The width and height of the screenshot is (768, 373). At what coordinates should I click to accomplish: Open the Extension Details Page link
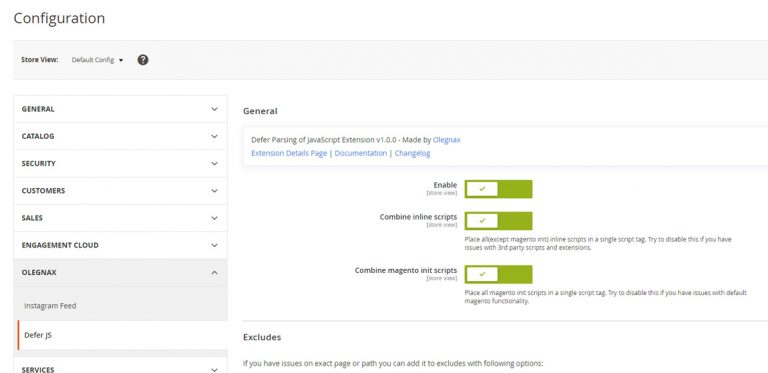click(x=289, y=153)
